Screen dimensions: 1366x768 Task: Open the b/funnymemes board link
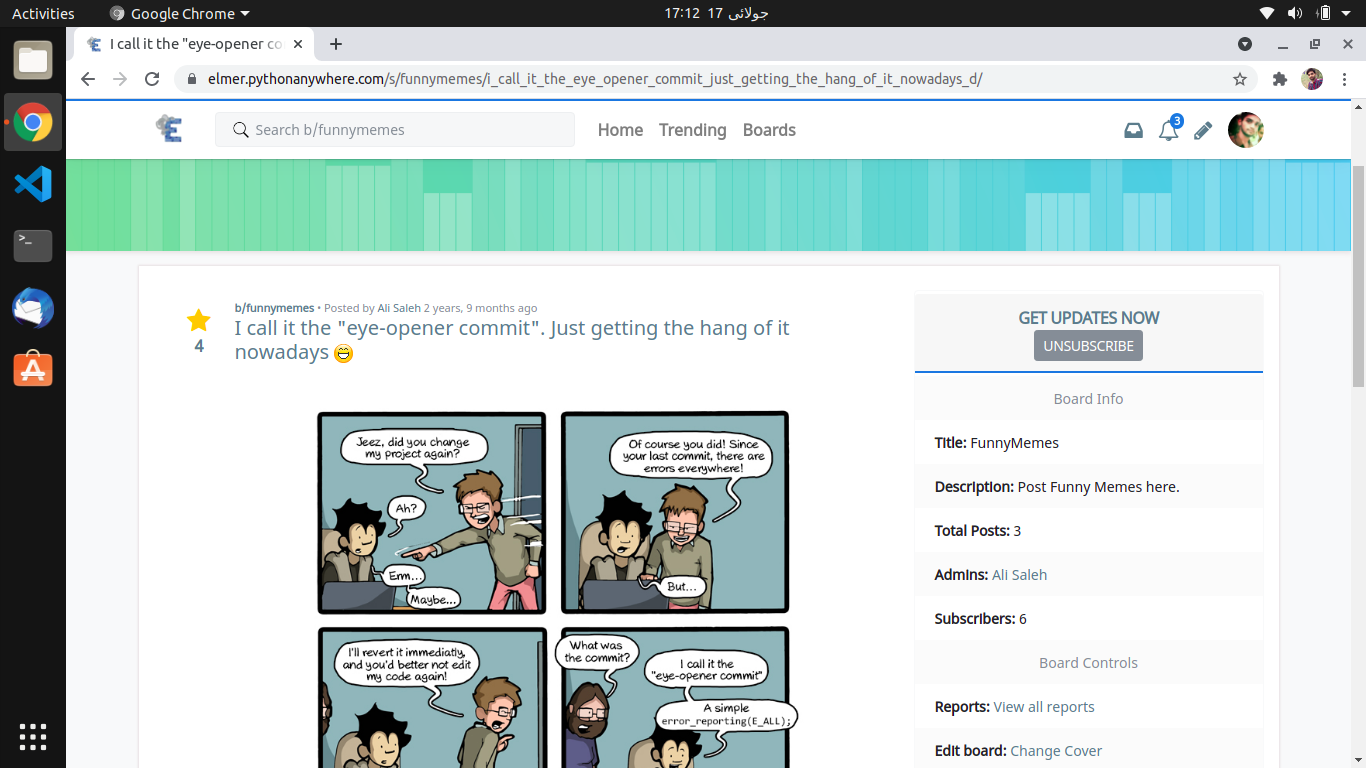274,308
